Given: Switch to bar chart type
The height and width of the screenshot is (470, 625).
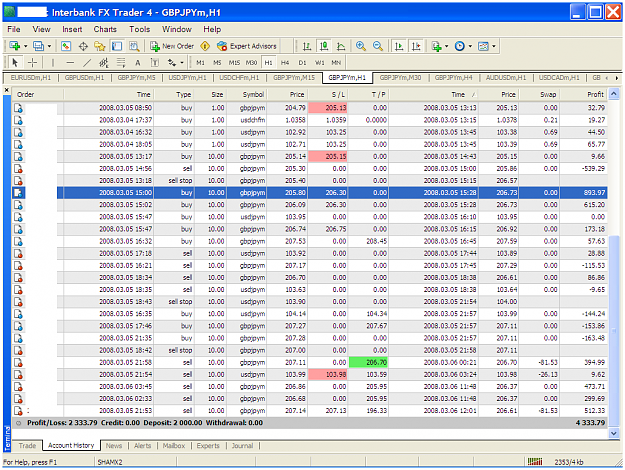Looking at the screenshot, I should tap(307, 46).
